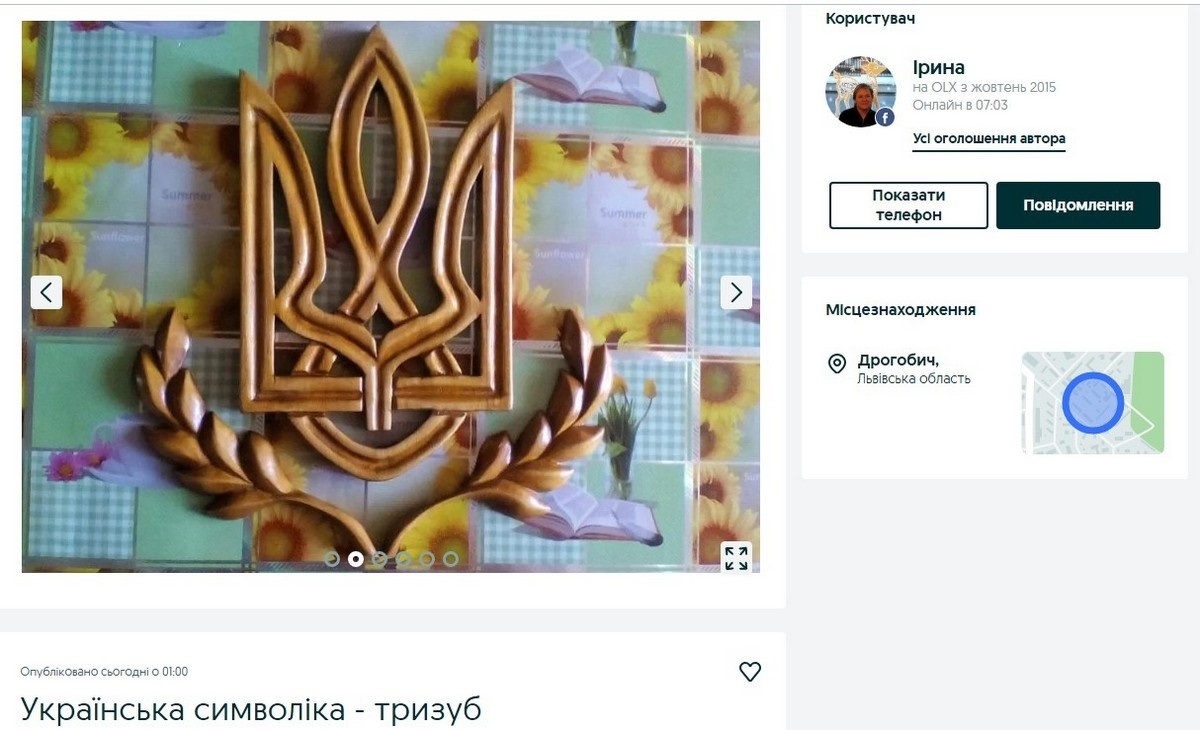This screenshot has width=1200, height=730.
Task: Click the Facebook badge on seller avatar
Action: tap(885, 117)
